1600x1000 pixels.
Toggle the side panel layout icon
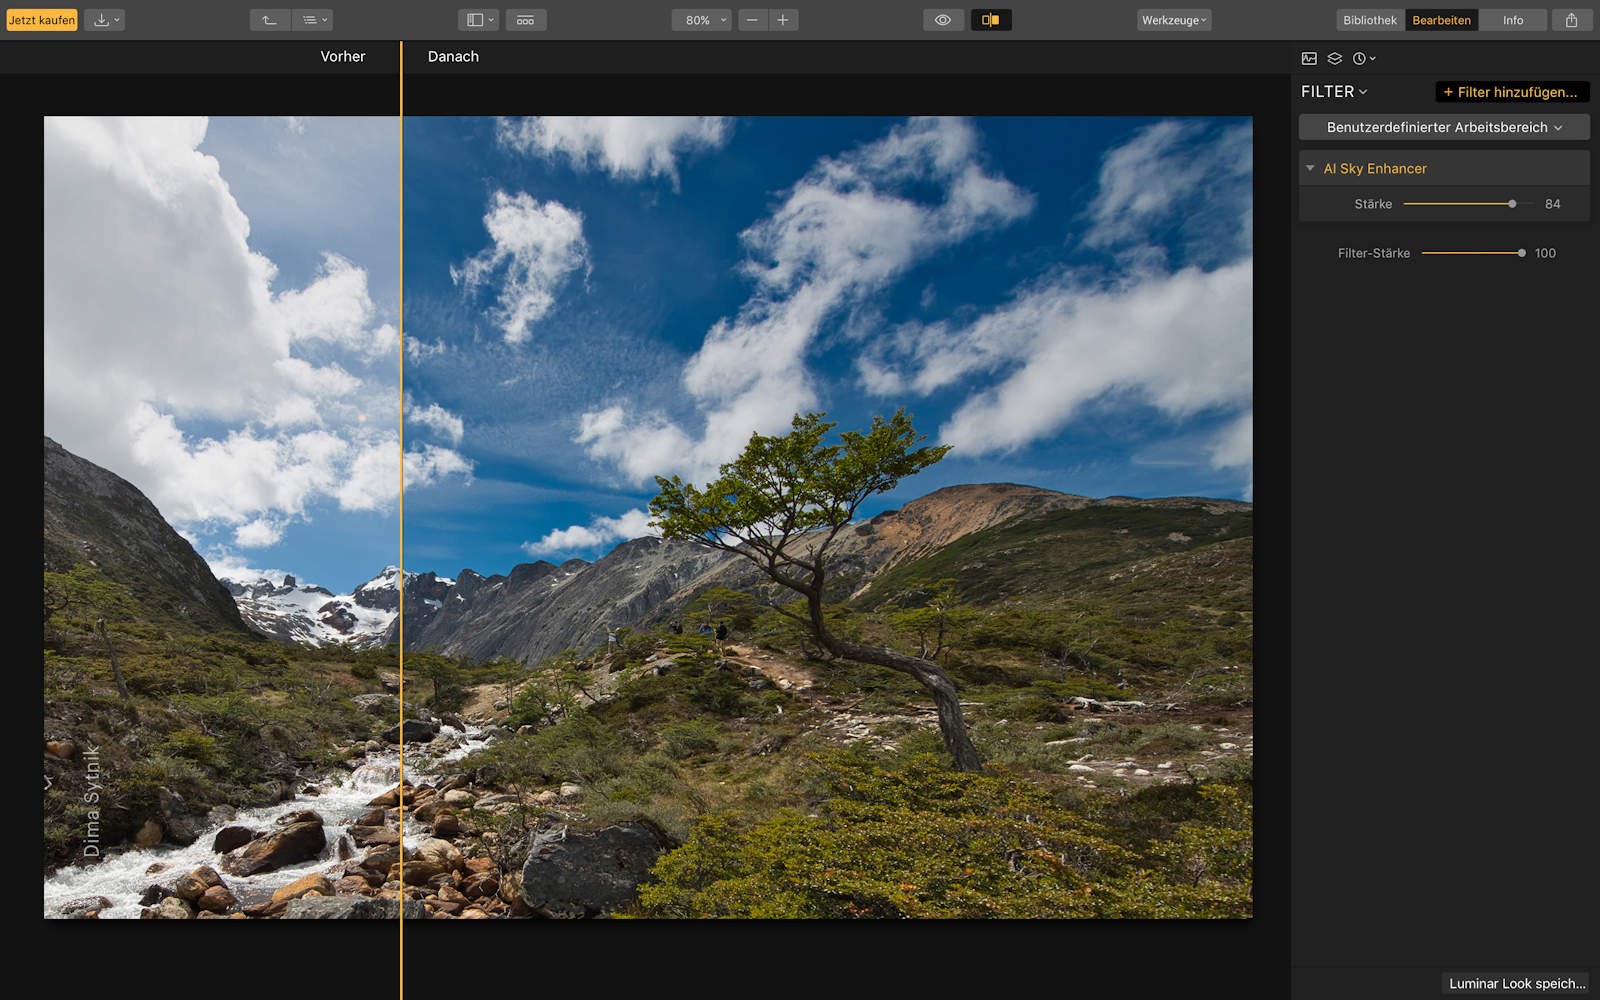[x=479, y=20]
